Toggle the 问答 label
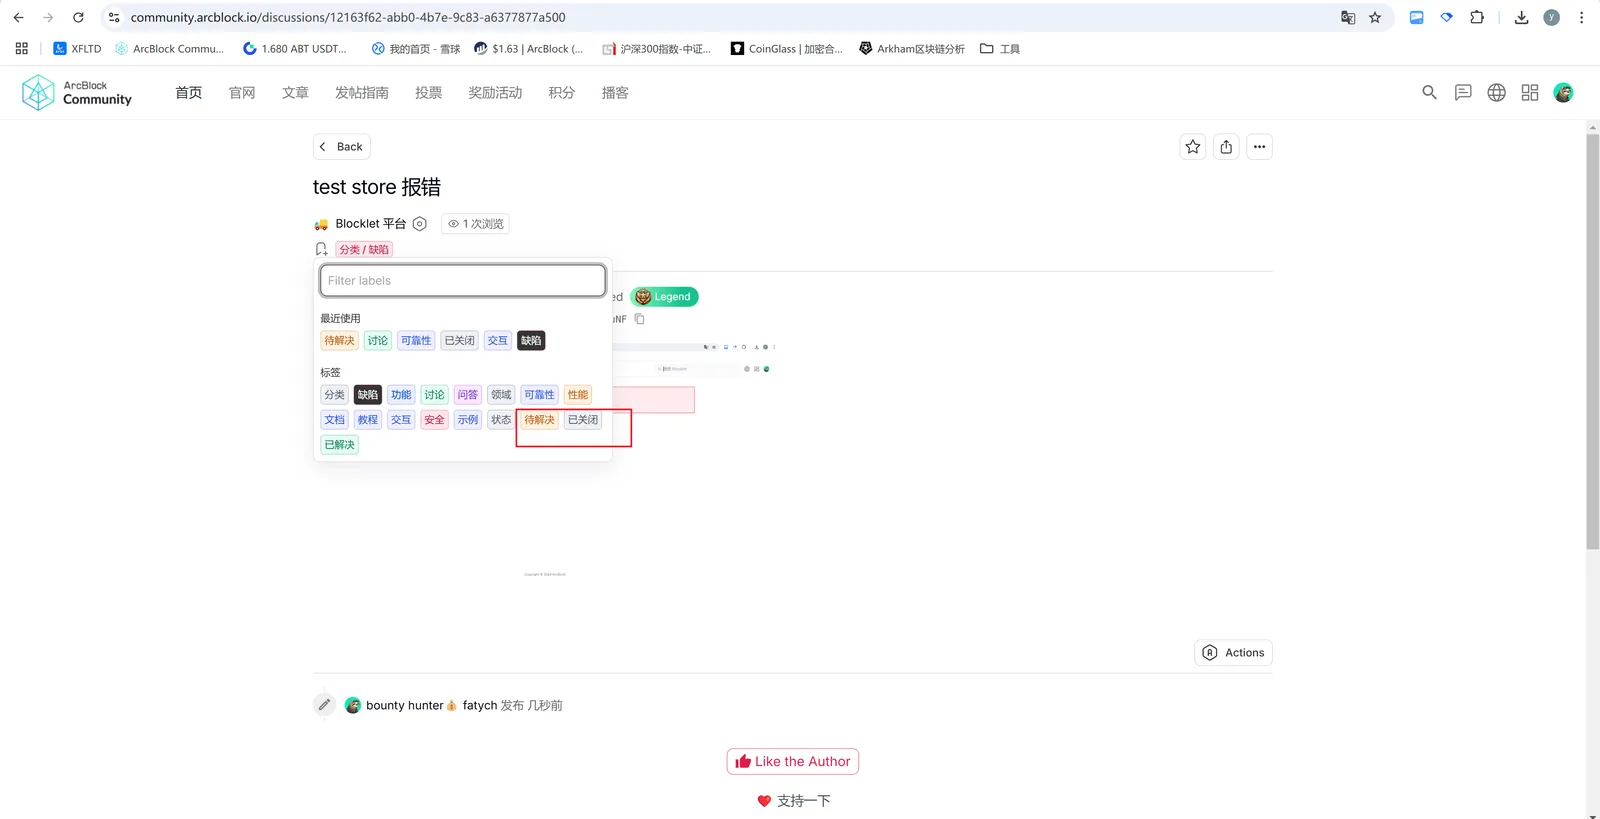Image resolution: width=1600 pixels, height=819 pixels. (468, 395)
